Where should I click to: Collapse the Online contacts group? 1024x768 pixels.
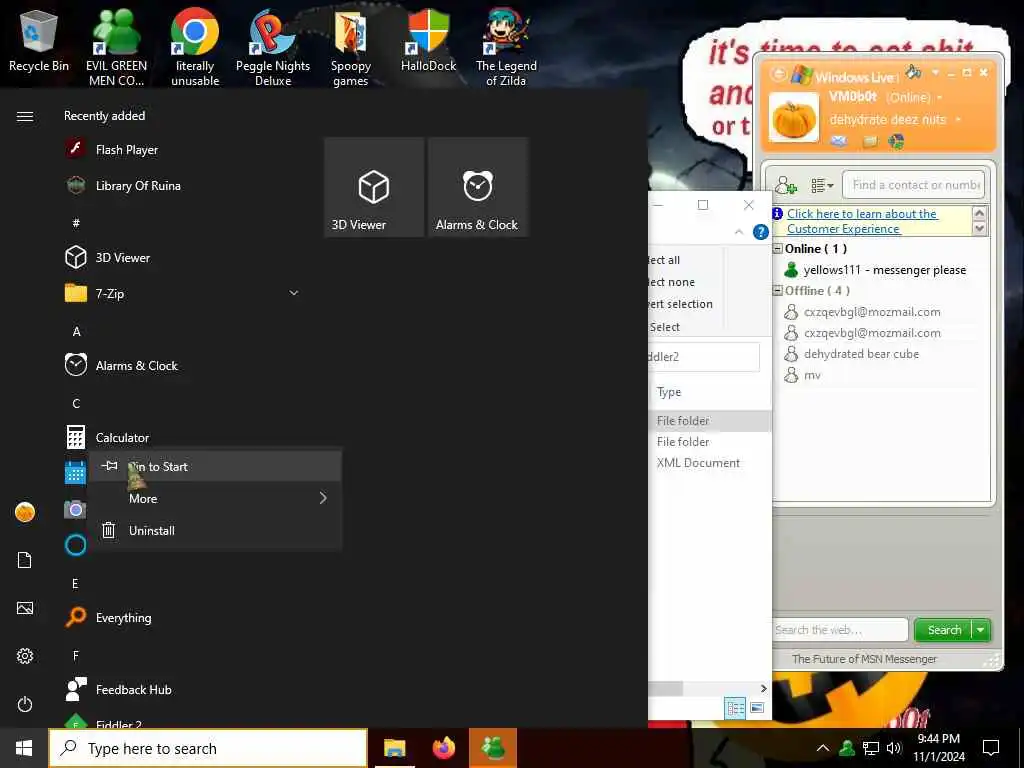(x=778, y=249)
